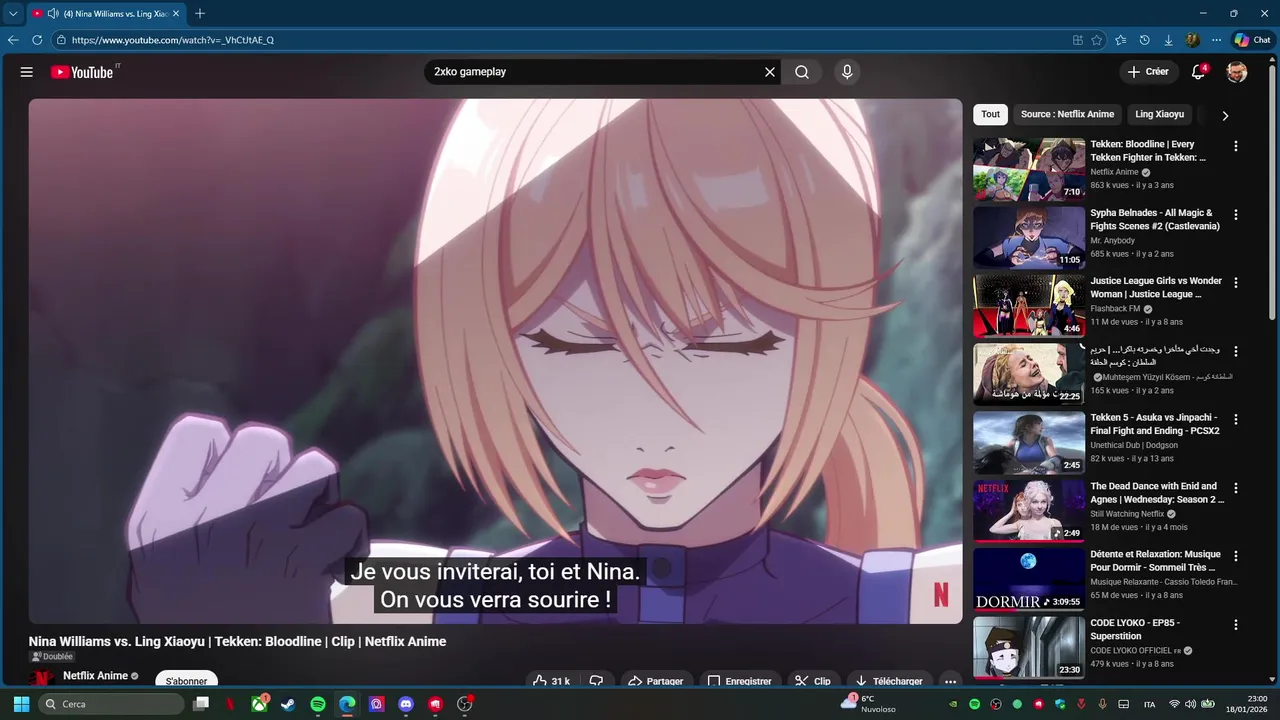Open options for CODE LYOKO EP85 video
Viewport: 1280px width, 720px height.
(x=1235, y=624)
